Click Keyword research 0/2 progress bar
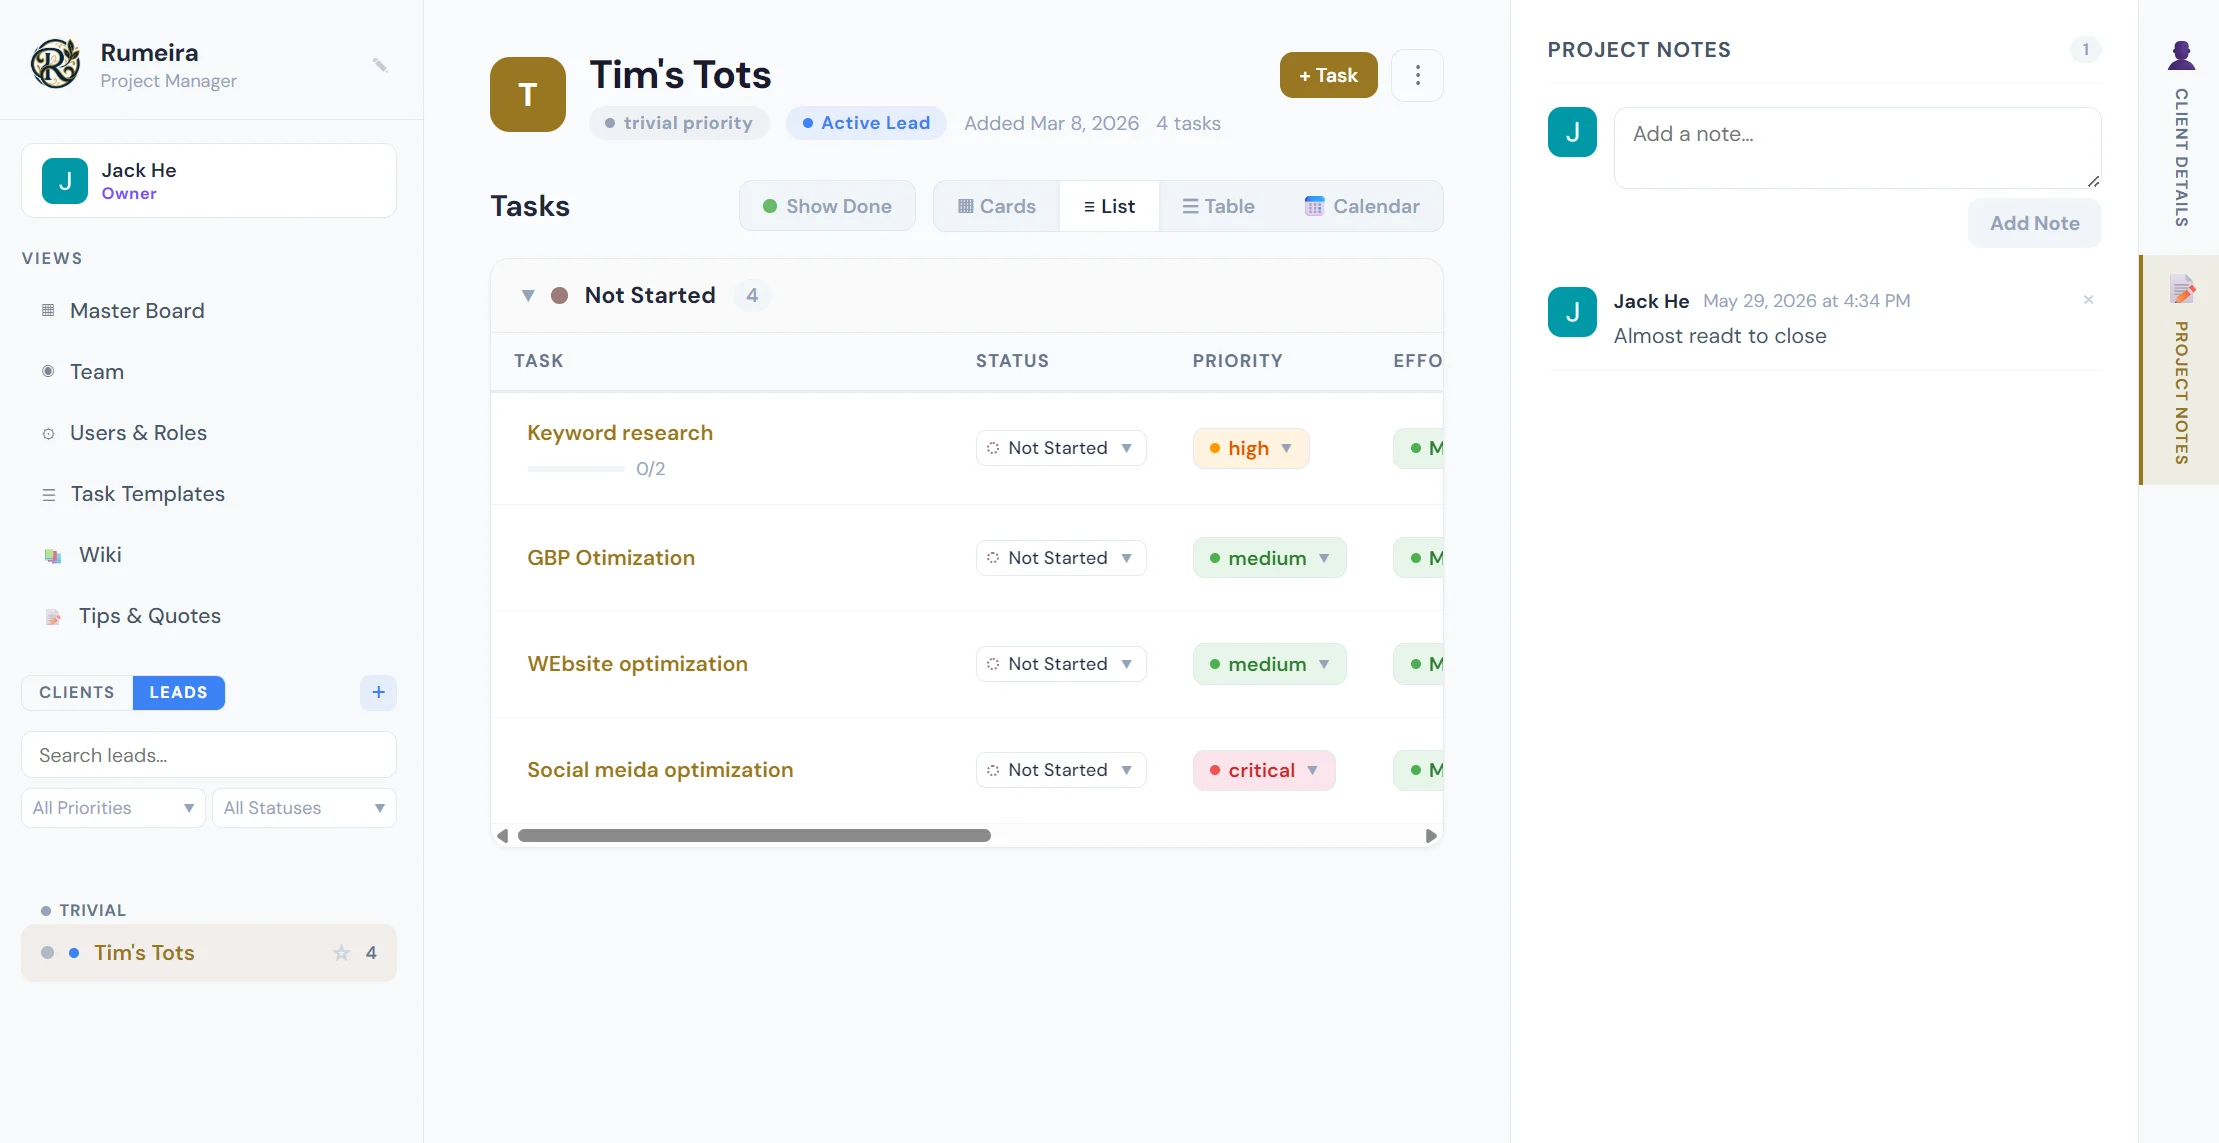The width and height of the screenshot is (2219, 1143). point(576,469)
